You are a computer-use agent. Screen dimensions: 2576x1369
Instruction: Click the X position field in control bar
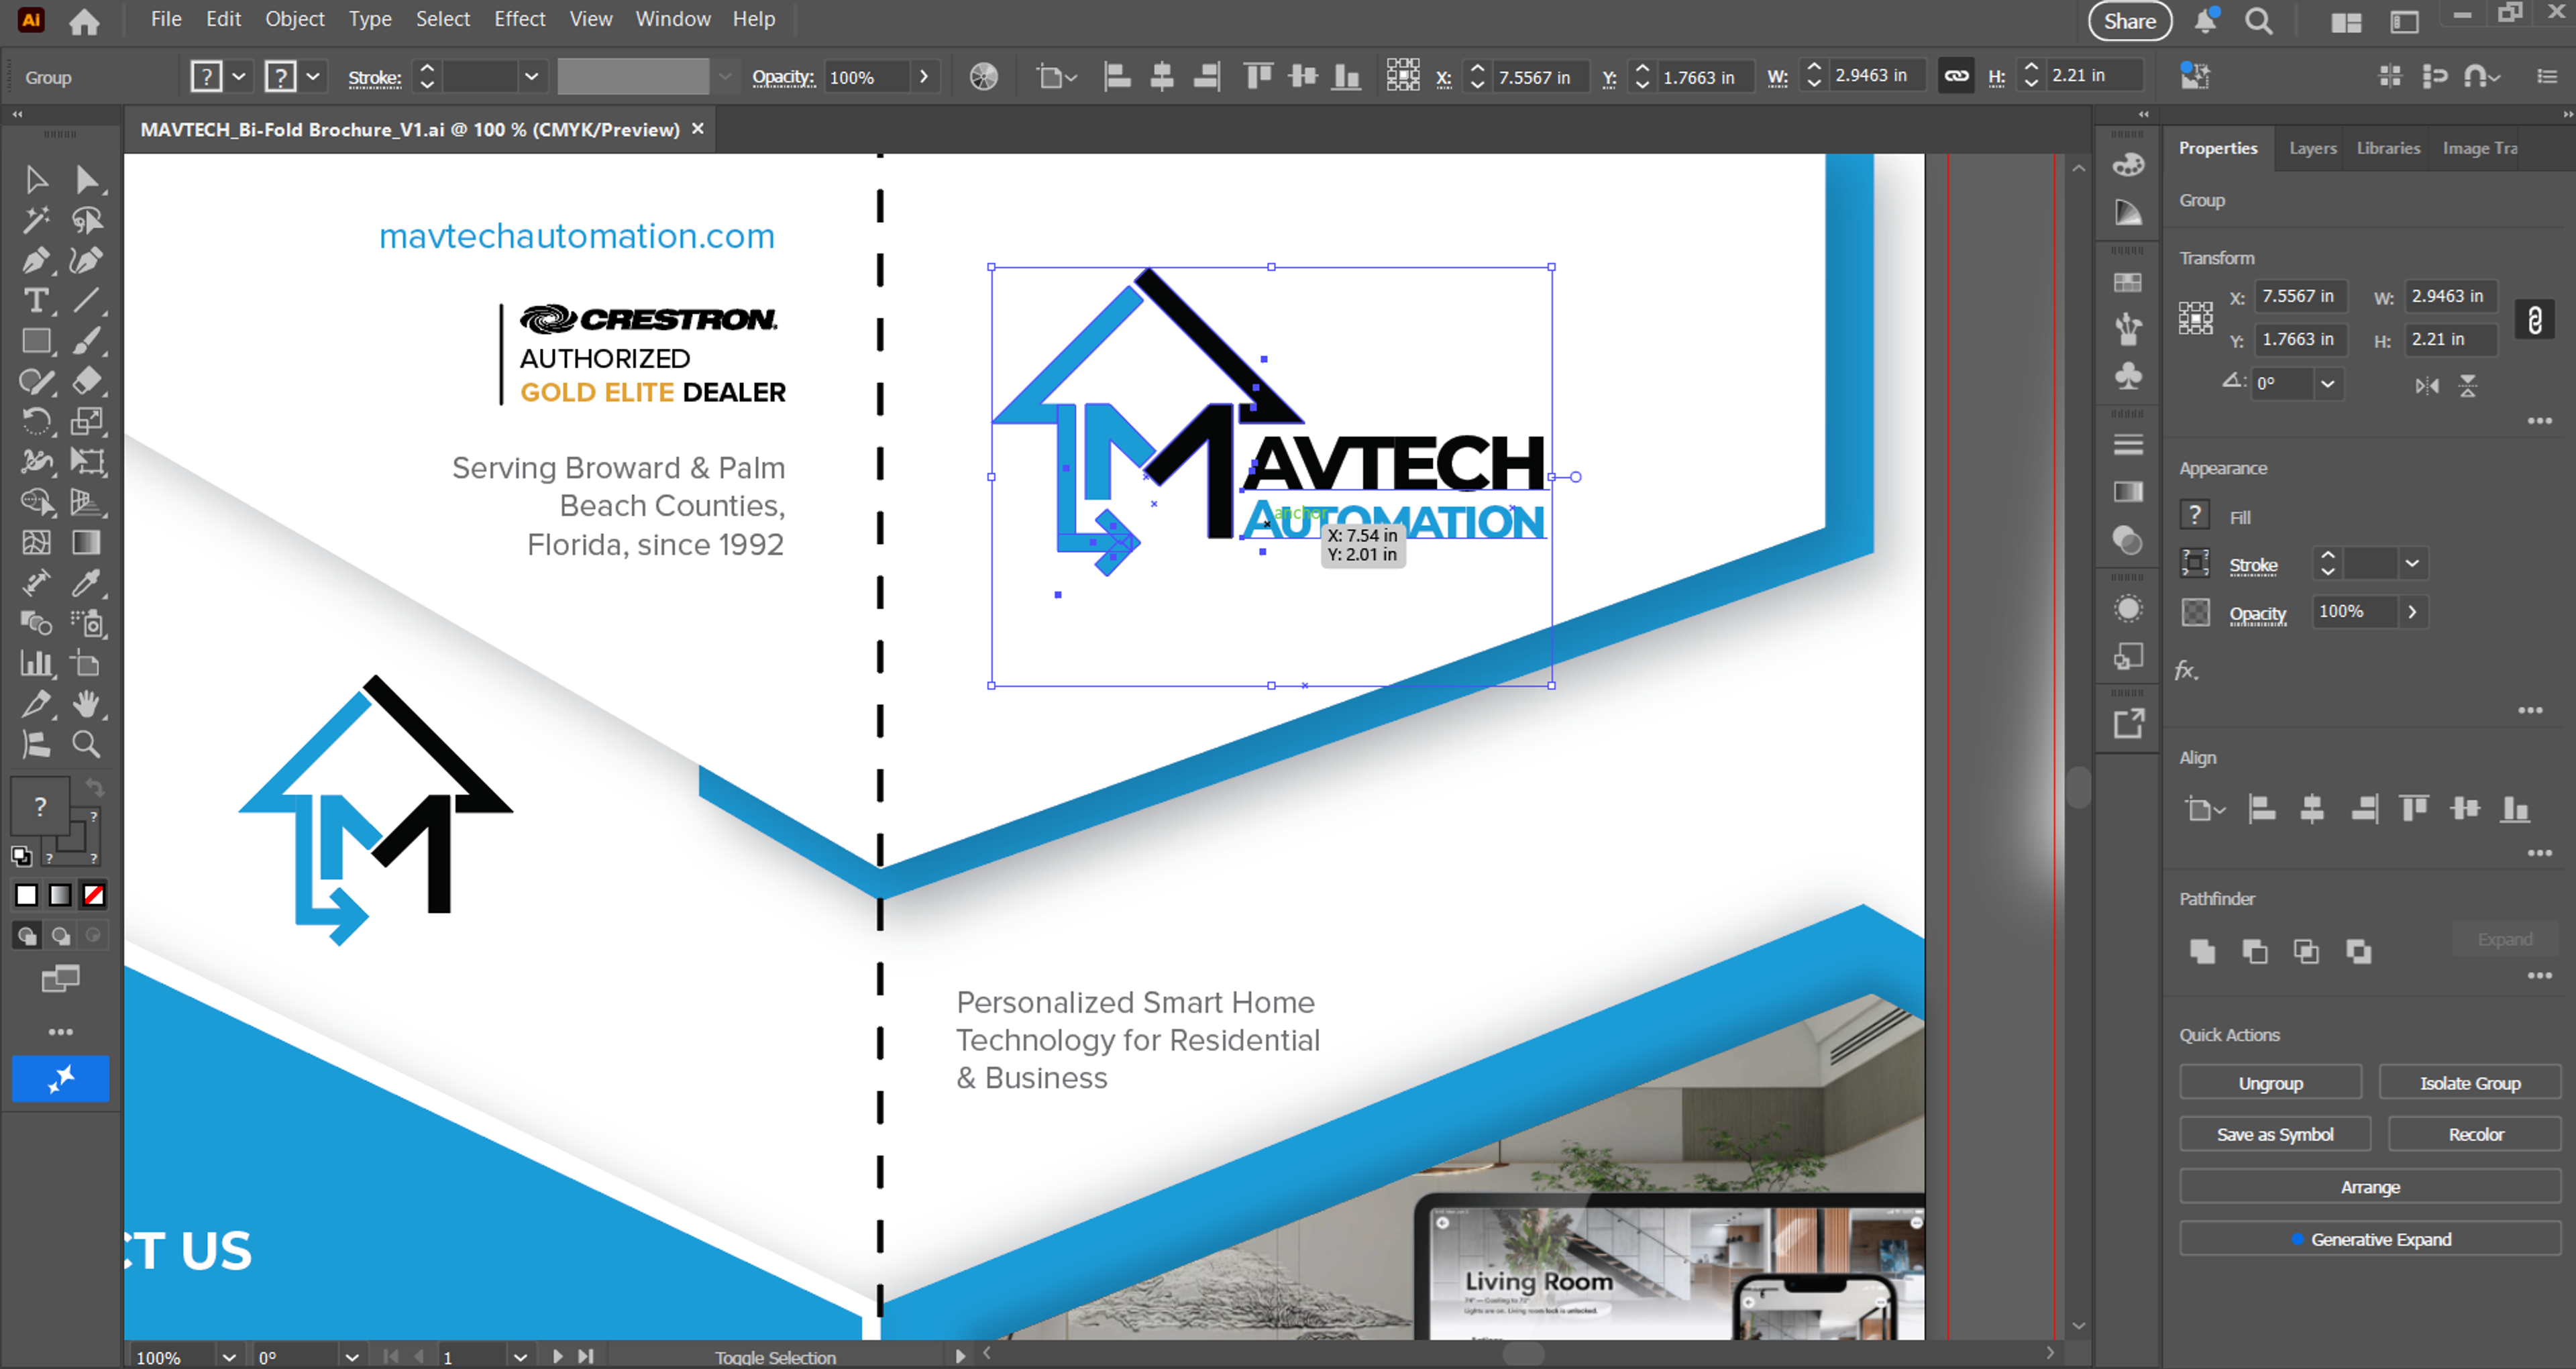tap(1540, 77)
